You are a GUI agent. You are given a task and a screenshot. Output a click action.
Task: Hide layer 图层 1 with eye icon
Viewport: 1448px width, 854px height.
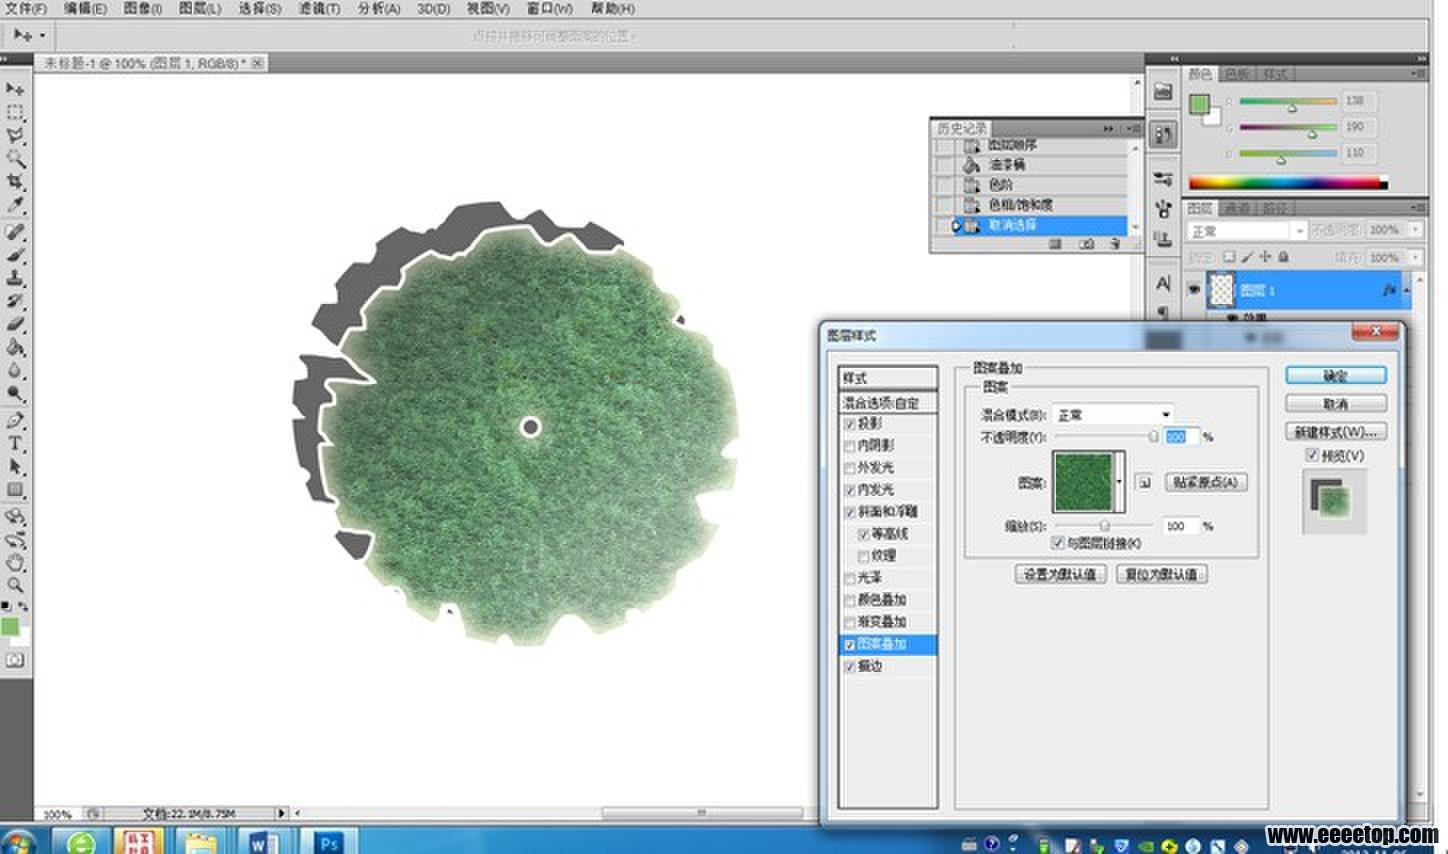tap(1194, 289)
